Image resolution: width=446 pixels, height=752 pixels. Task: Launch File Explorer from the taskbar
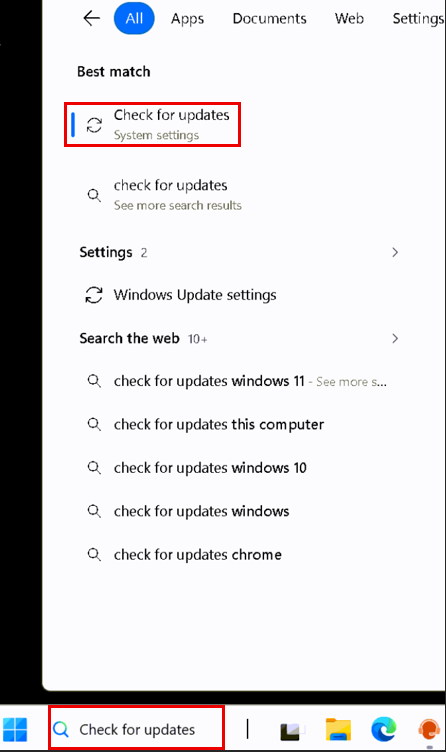338,729
